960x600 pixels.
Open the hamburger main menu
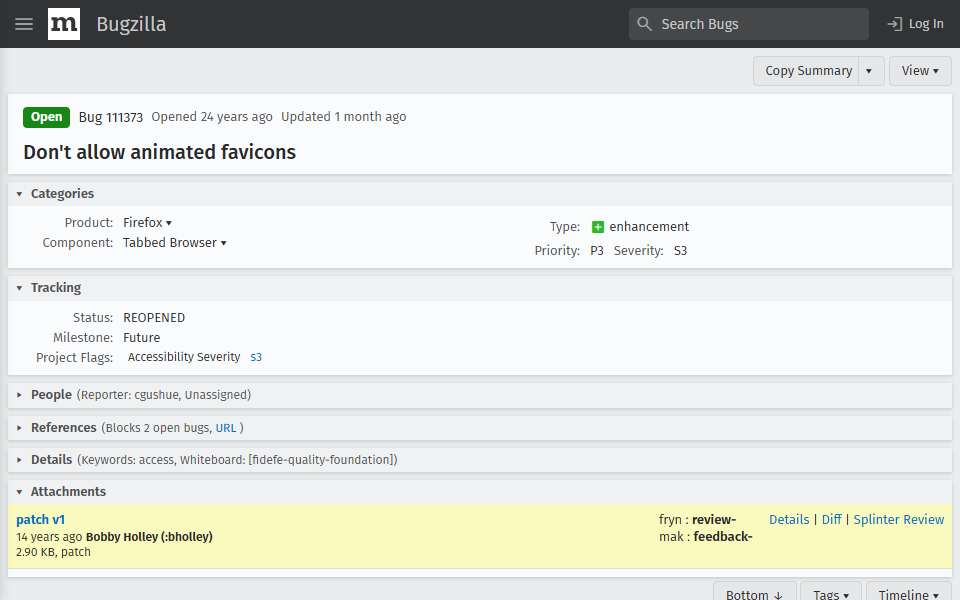[x=24, y=24]
